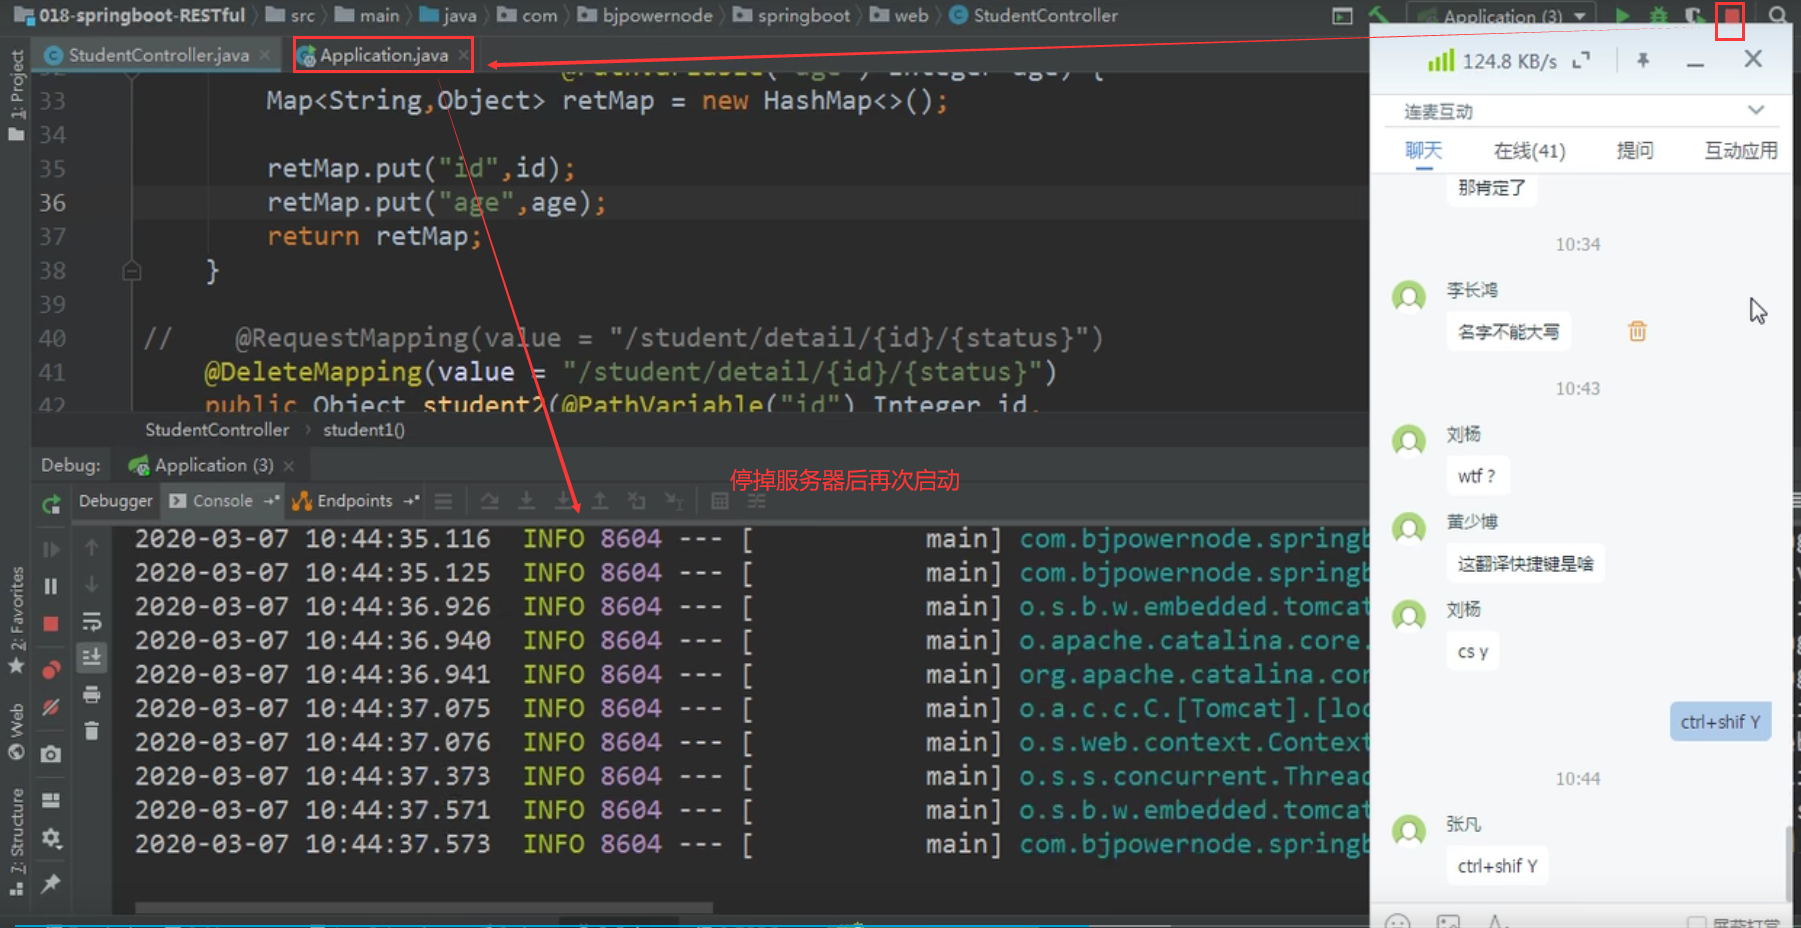The height and width of the screenshot is (928, 1801).
Task: Build project hammer icon
Action: [x=1380, y=16]
